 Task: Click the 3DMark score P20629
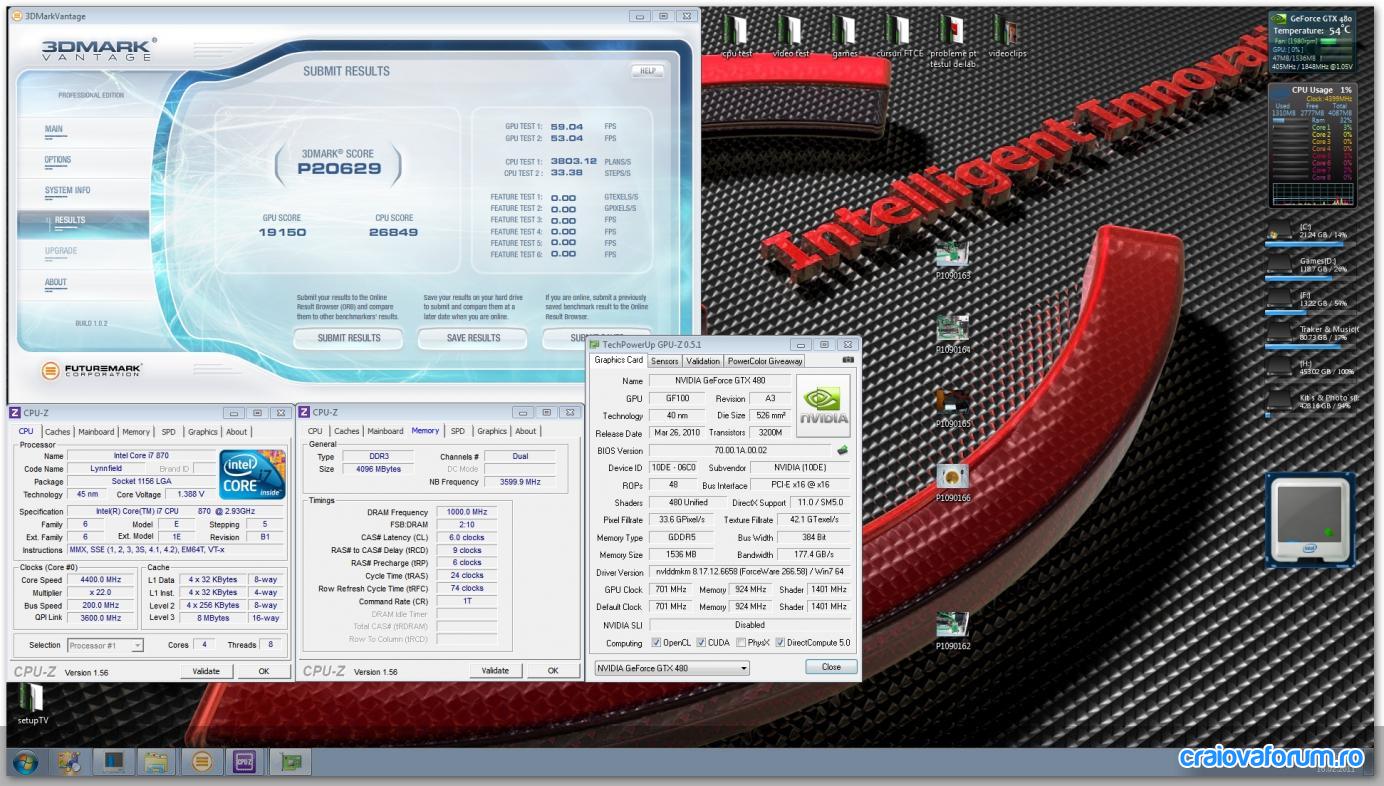coord(339,168)
